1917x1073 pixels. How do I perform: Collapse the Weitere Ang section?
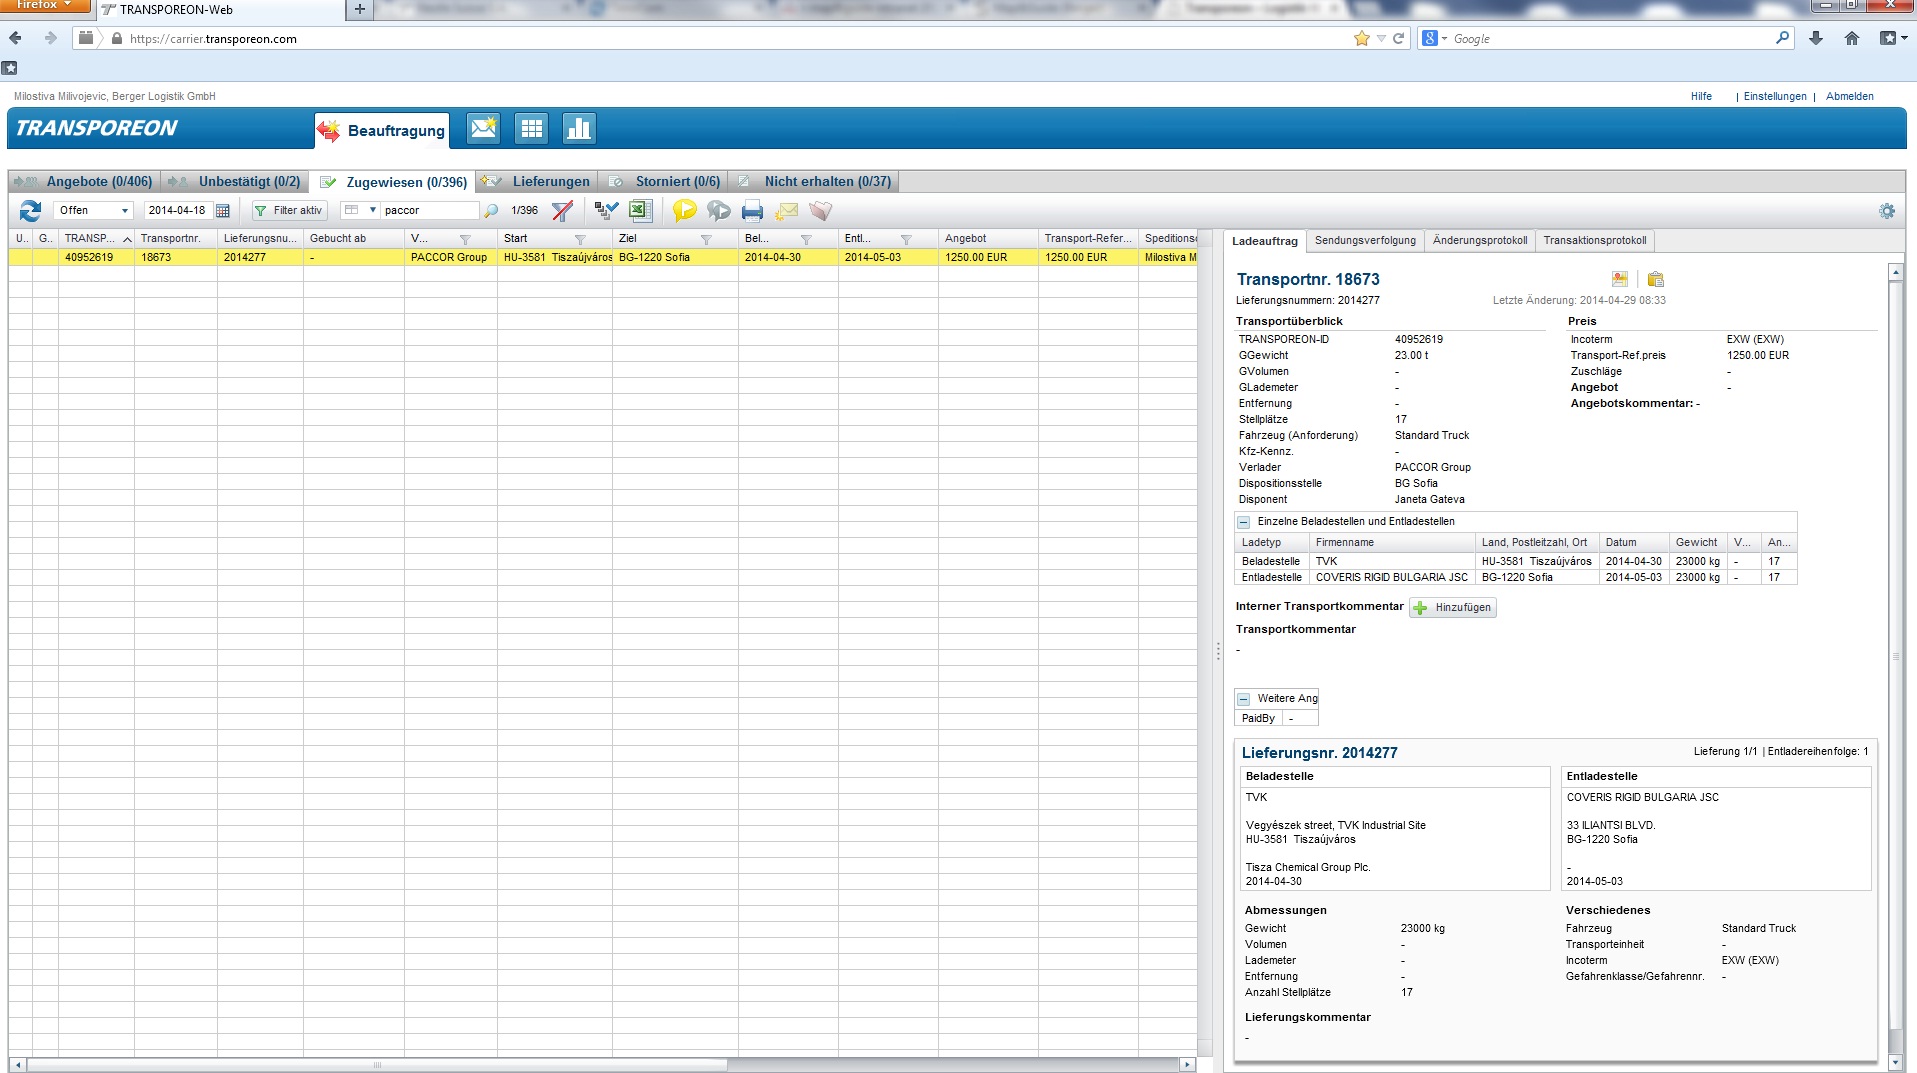[1243, 699]
